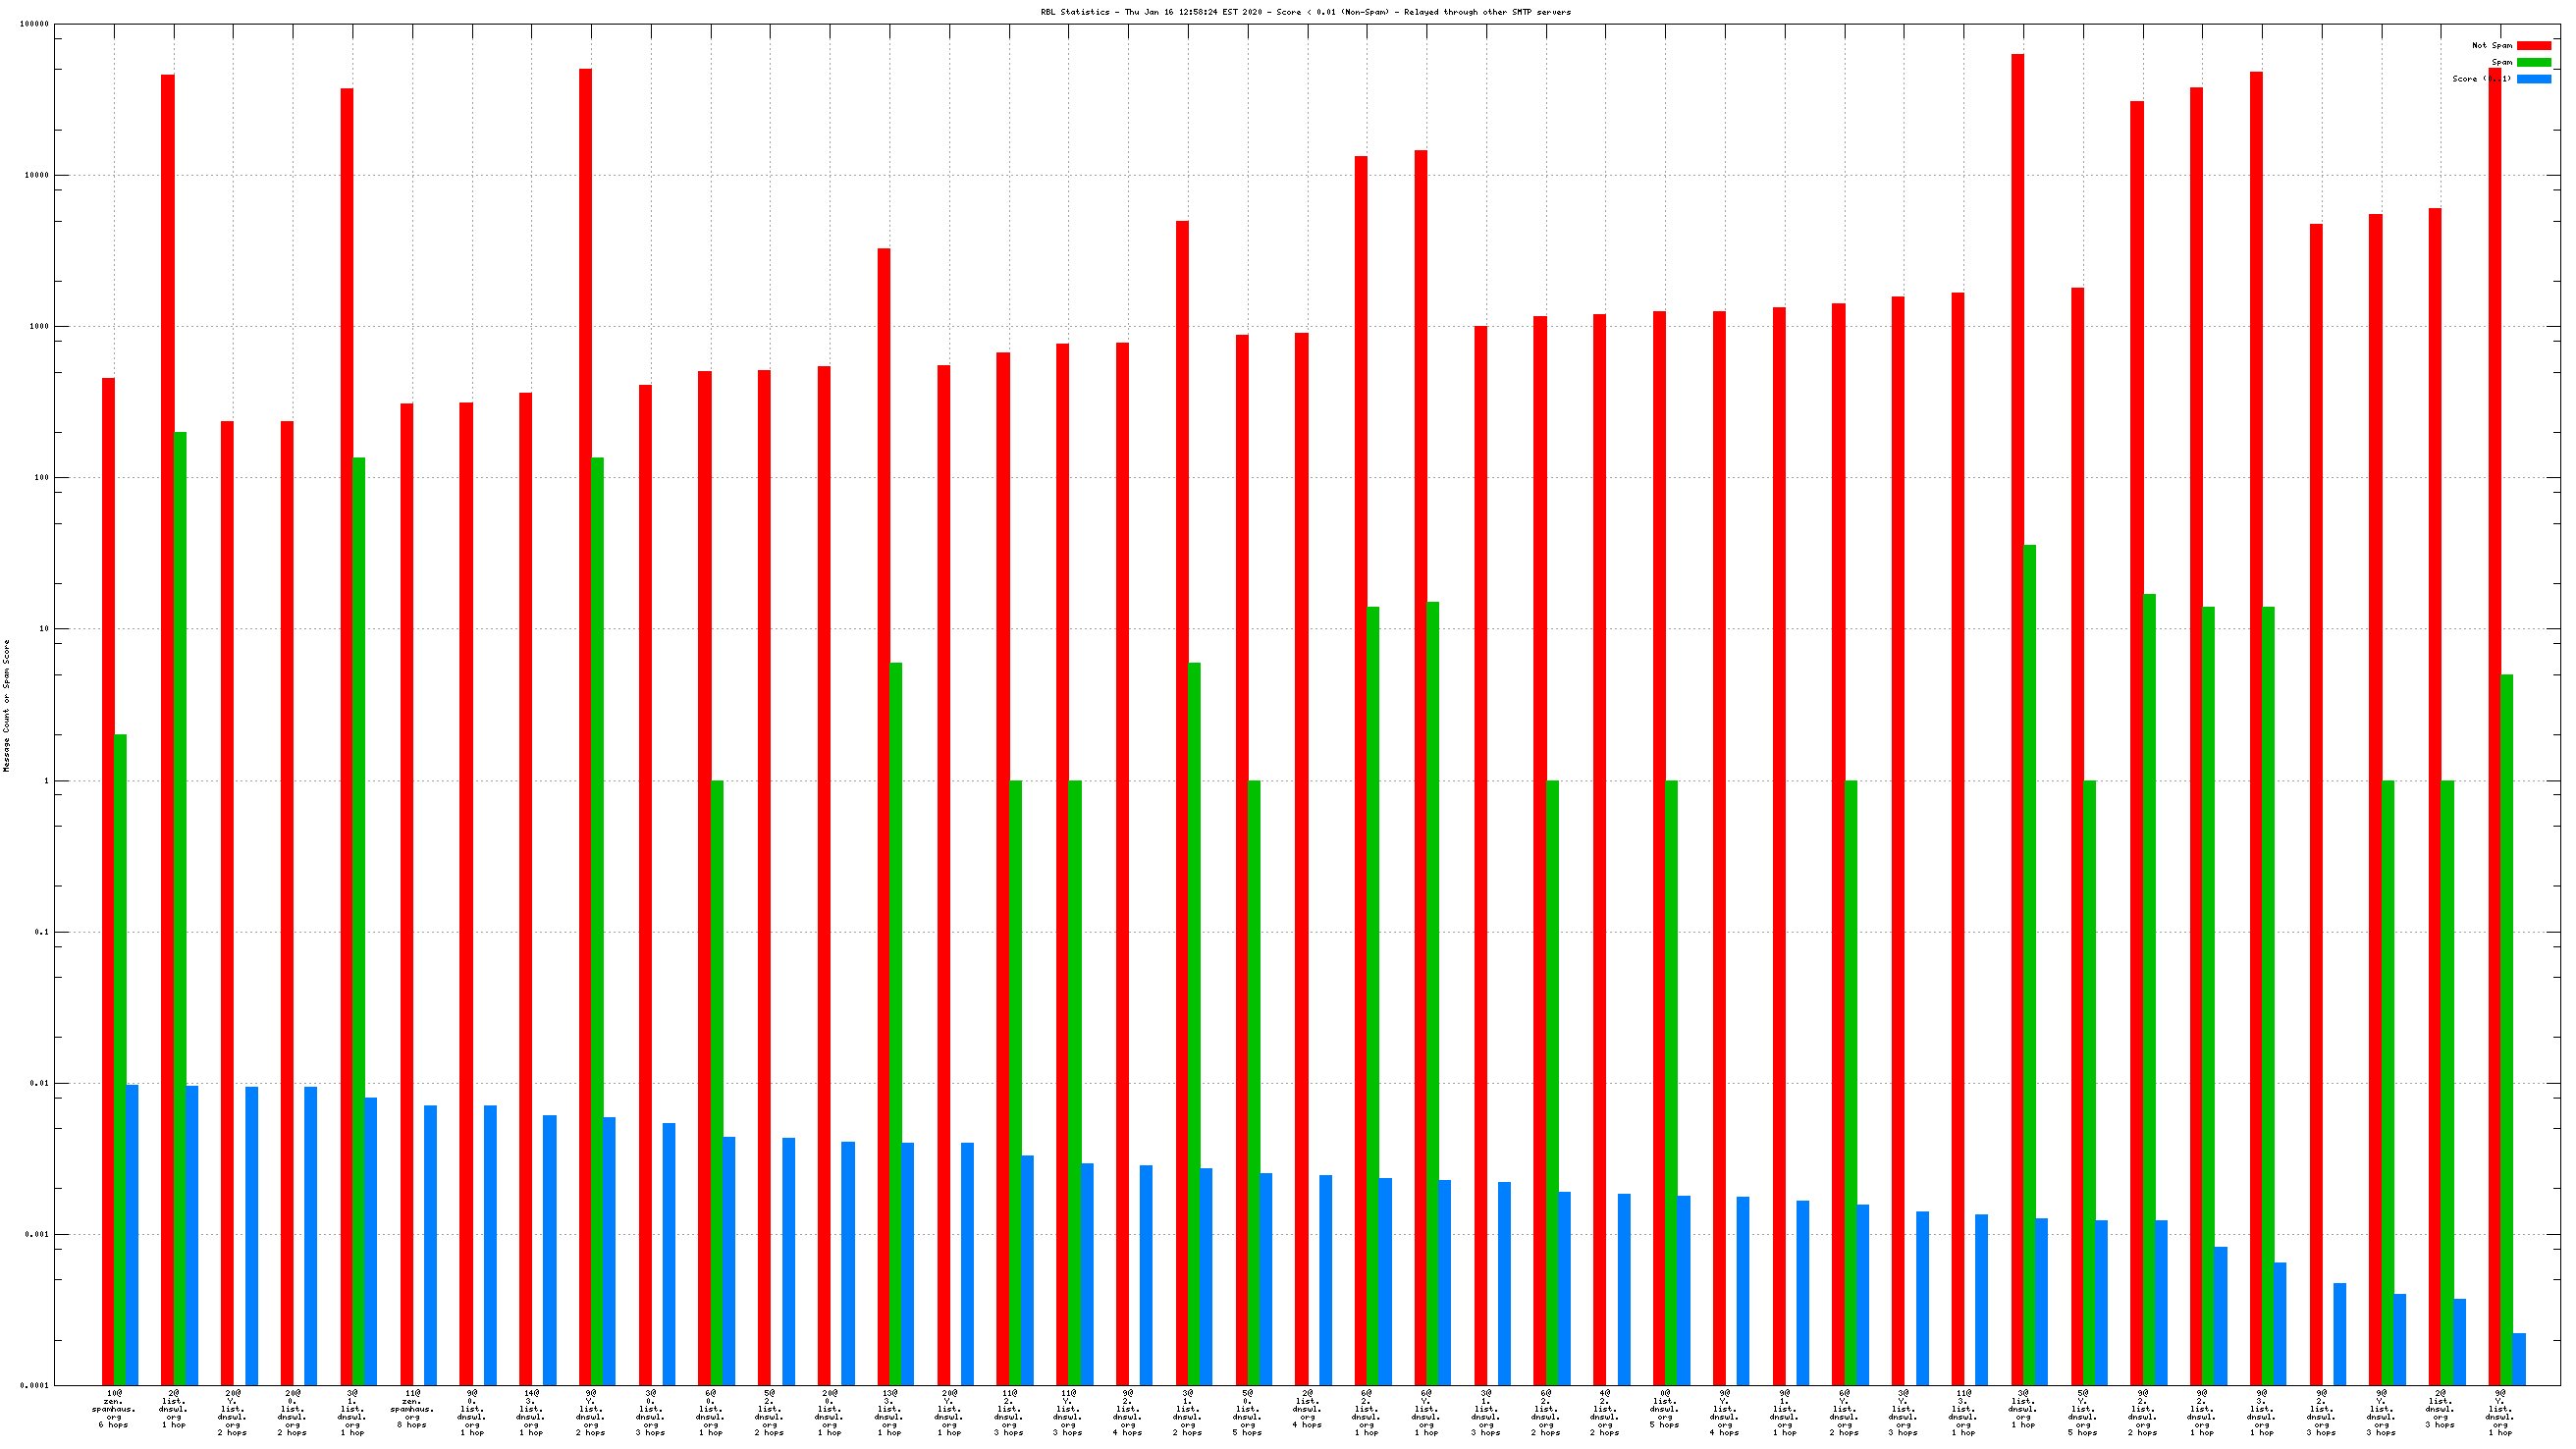Click red bar above 14@ 3.list.dnswl.org 1 hop
This screenshot has height=1449, width=2576.
pyautogui.click(x=525, y=888)
